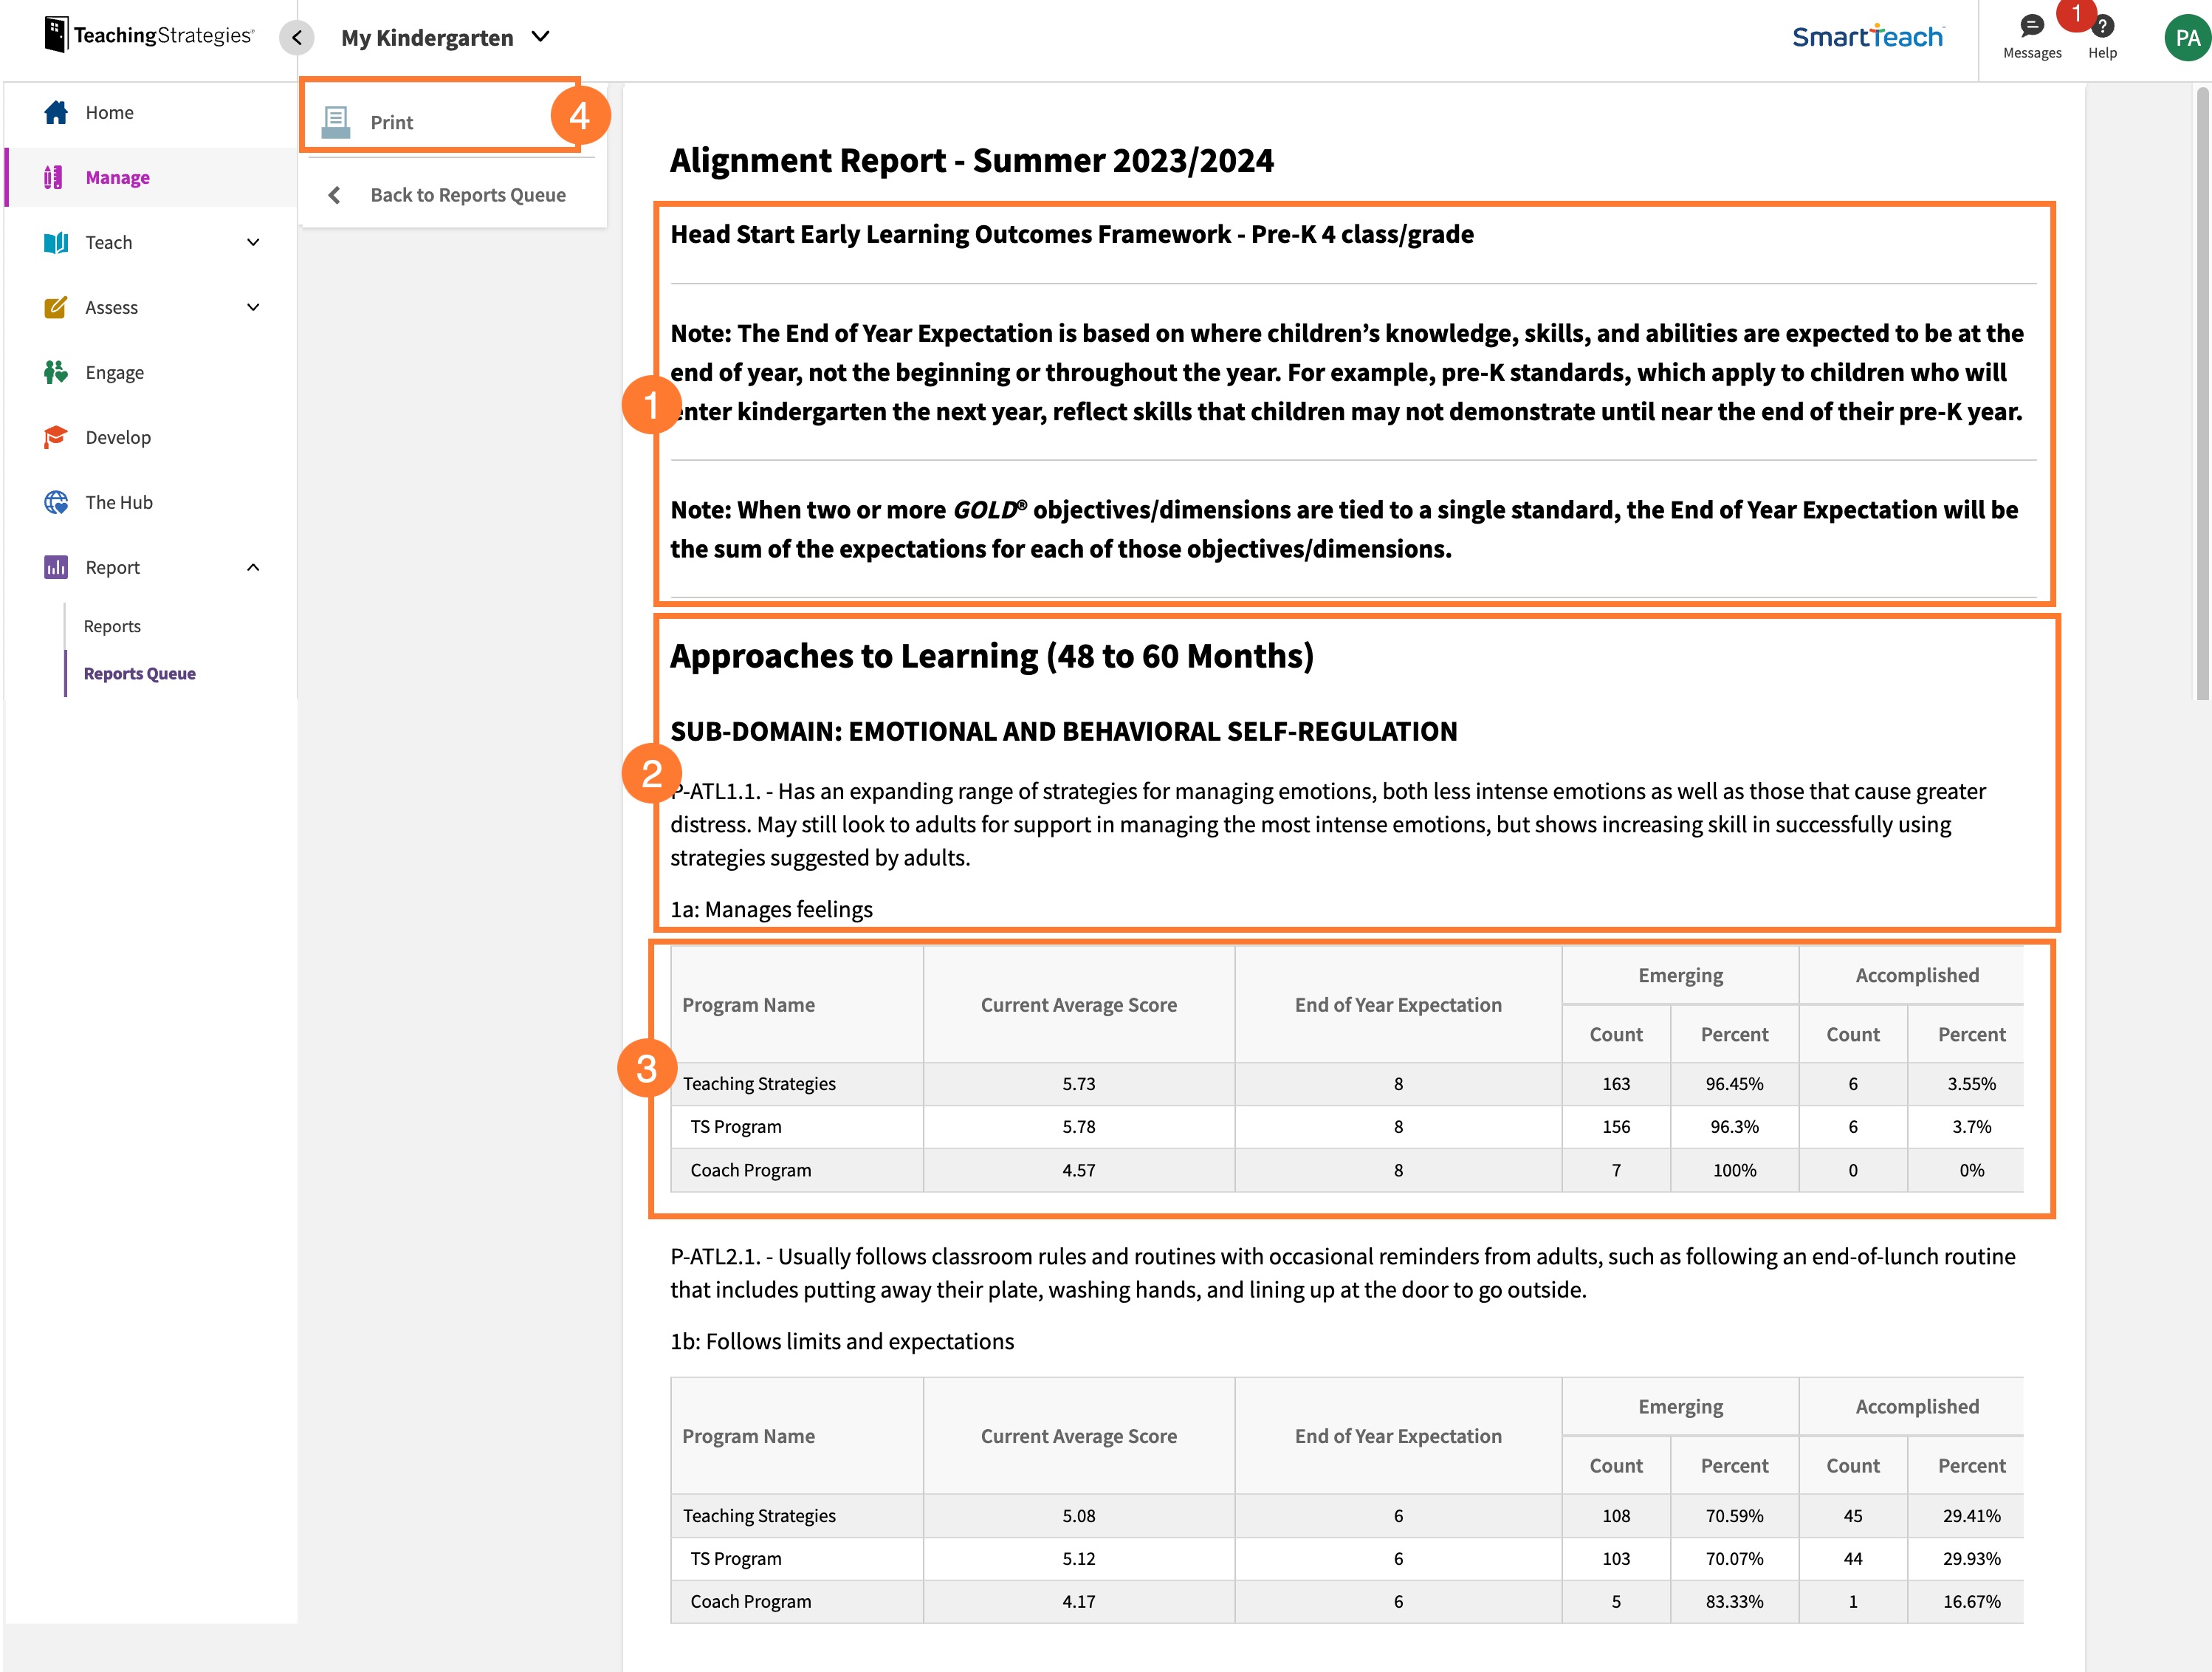Open the Engage section icon
The width and height of the screenshot is (2212, 1672).
click(x=56, y=372)
